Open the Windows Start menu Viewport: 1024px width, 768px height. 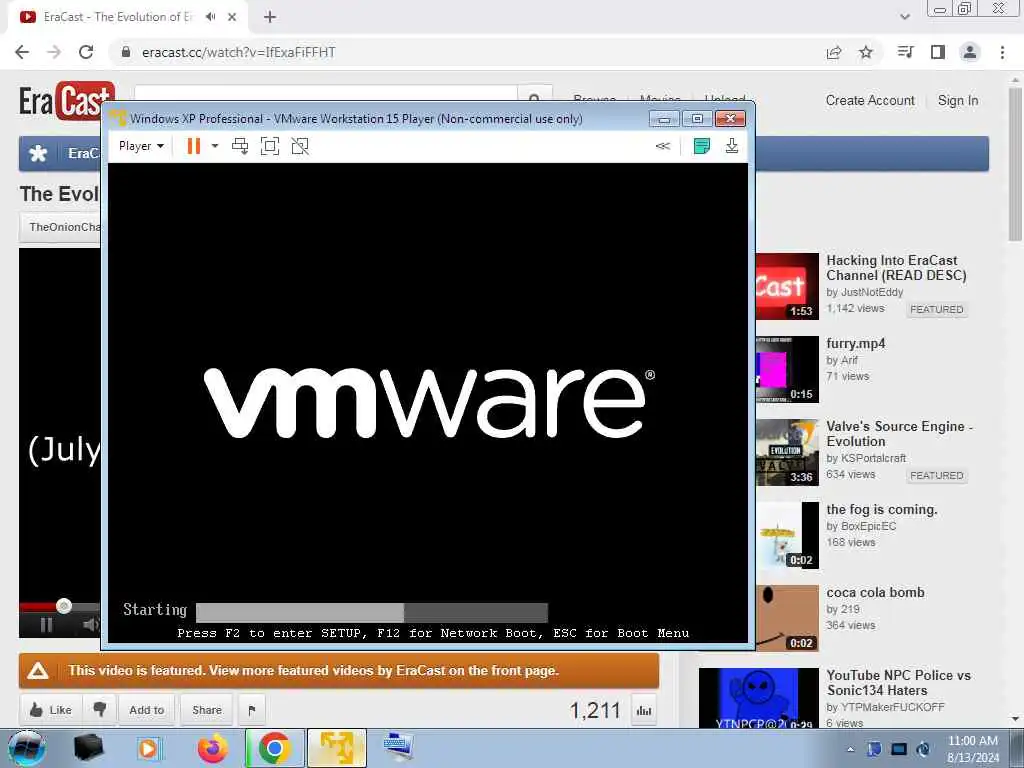pyautogui.click(x=27, y=748)
